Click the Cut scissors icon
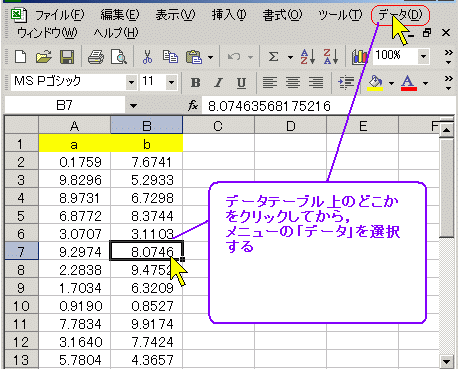 coord(147,57)
